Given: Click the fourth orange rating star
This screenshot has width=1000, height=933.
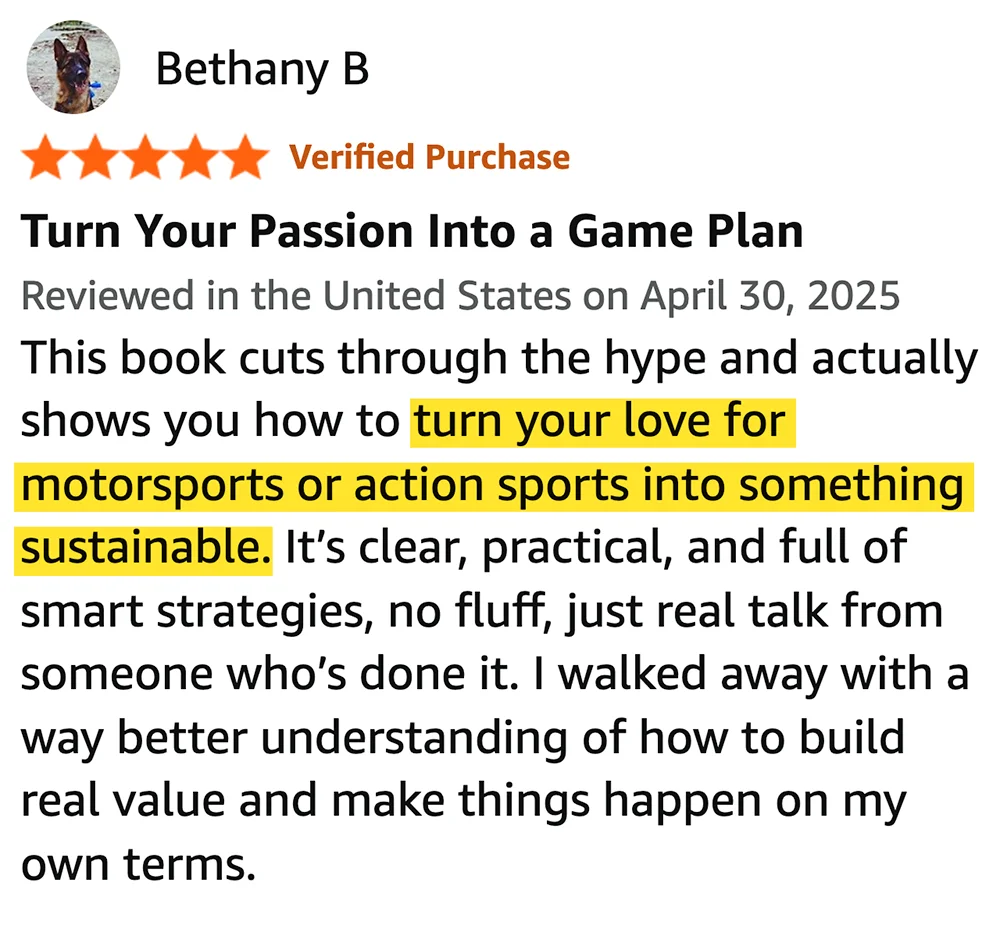Looking at the screenshot, I should coord(195,157).
